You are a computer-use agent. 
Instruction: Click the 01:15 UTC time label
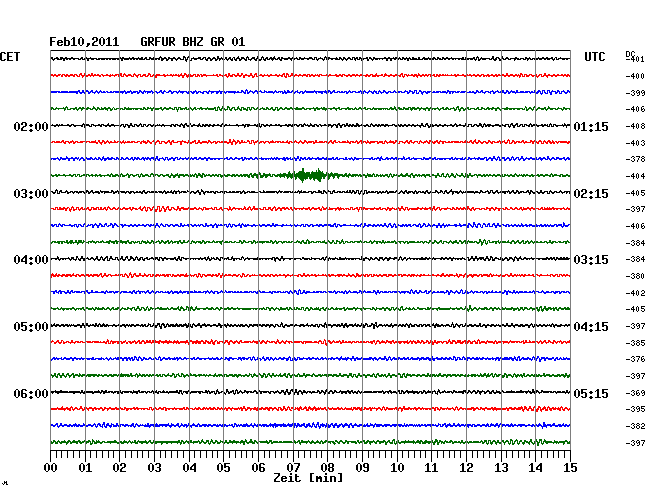[591, 126]
